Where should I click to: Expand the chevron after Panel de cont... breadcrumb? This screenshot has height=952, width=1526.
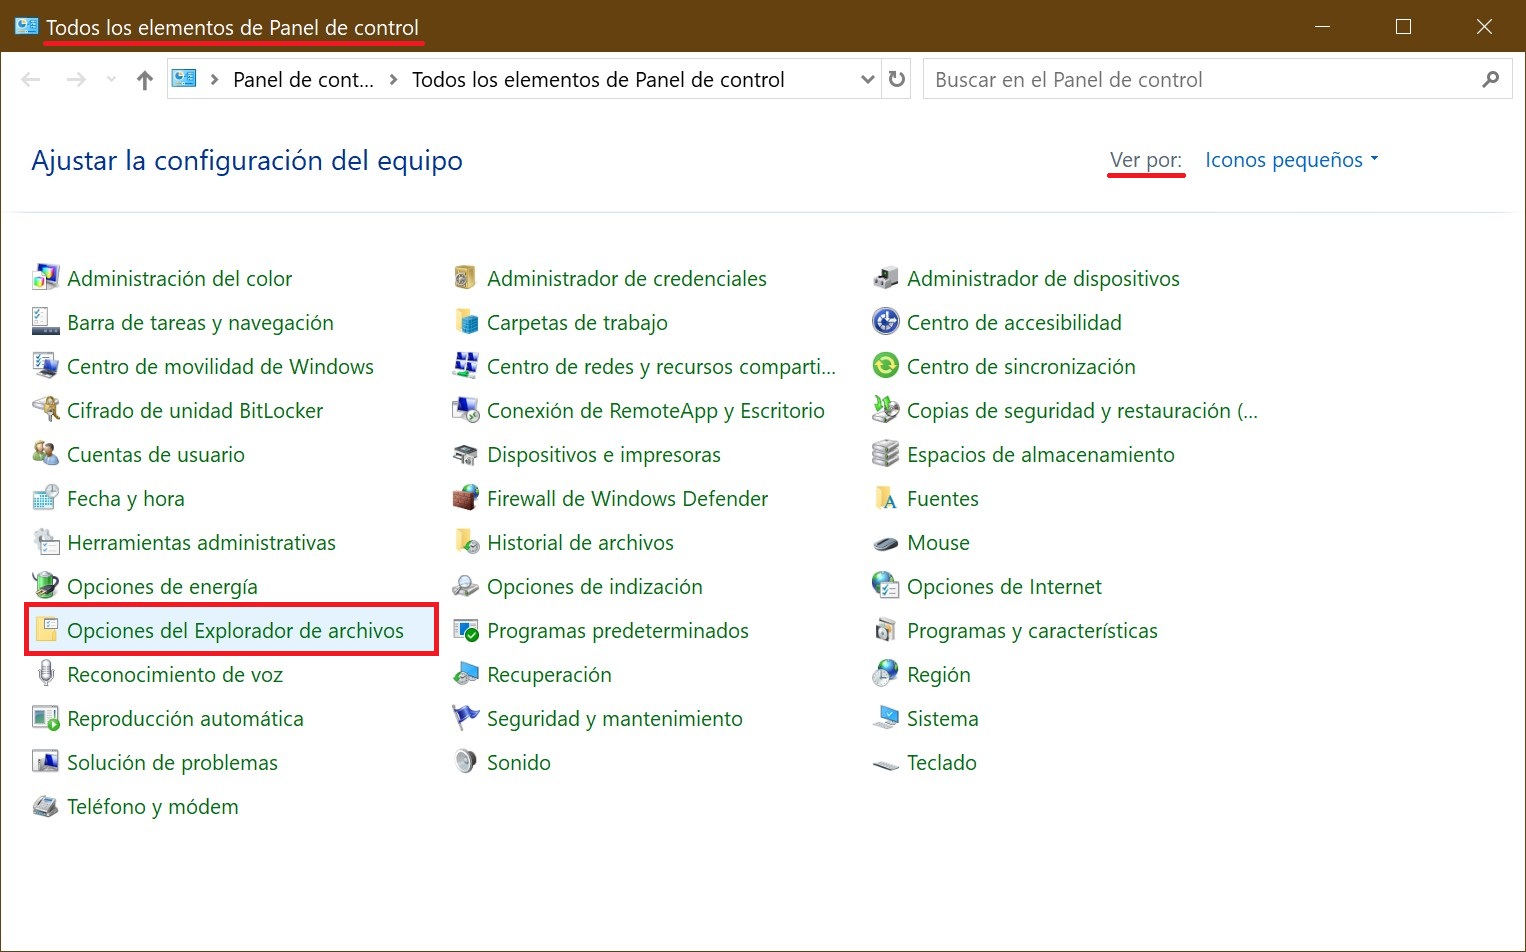coord(393,80)
